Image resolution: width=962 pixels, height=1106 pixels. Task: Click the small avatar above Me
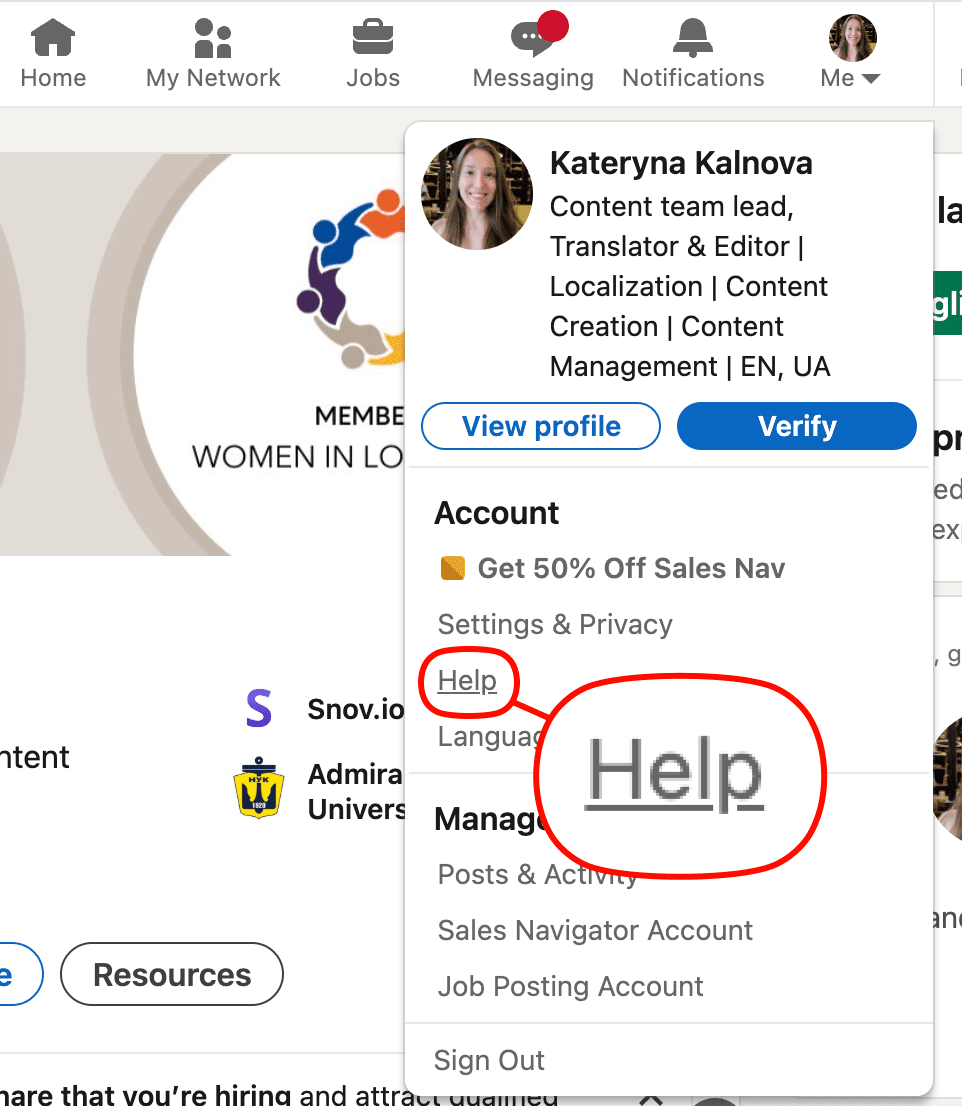(852, 38)
